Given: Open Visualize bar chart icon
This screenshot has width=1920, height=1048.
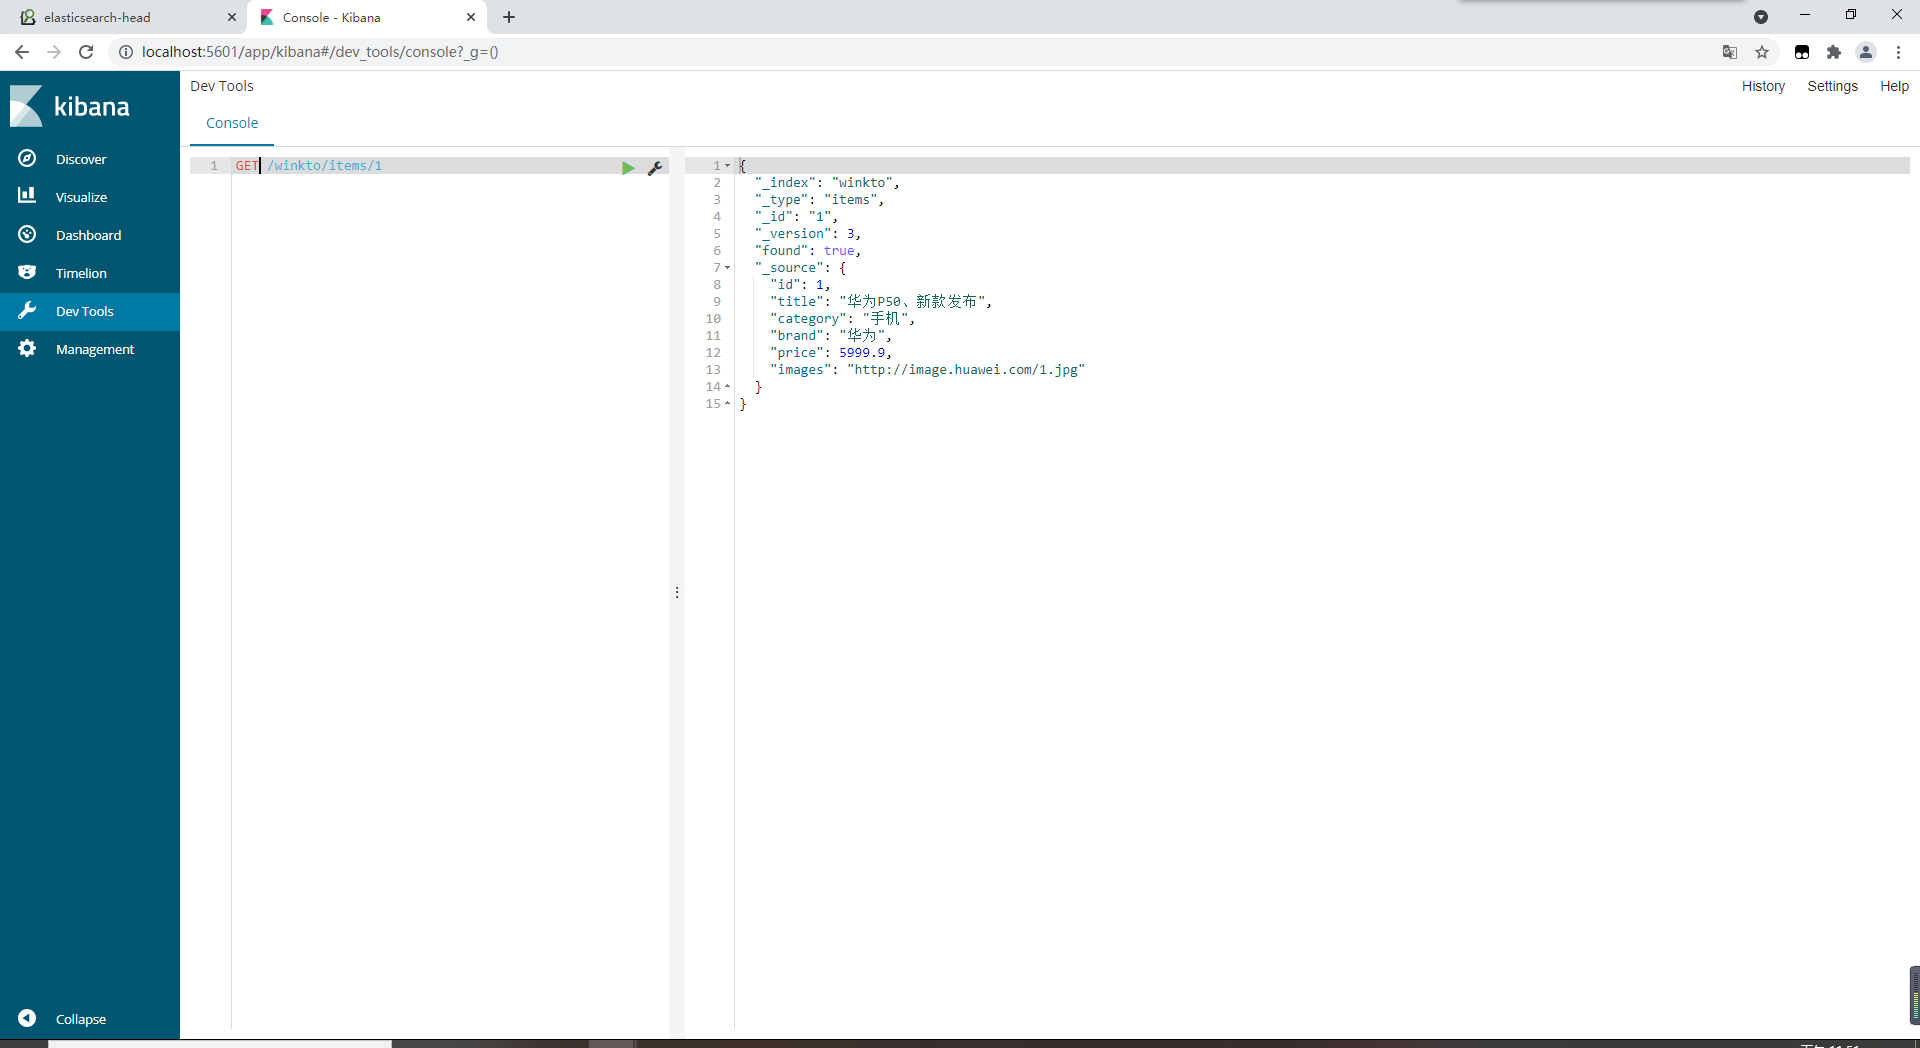Looking at the screenshot, I should pos(27,196).
